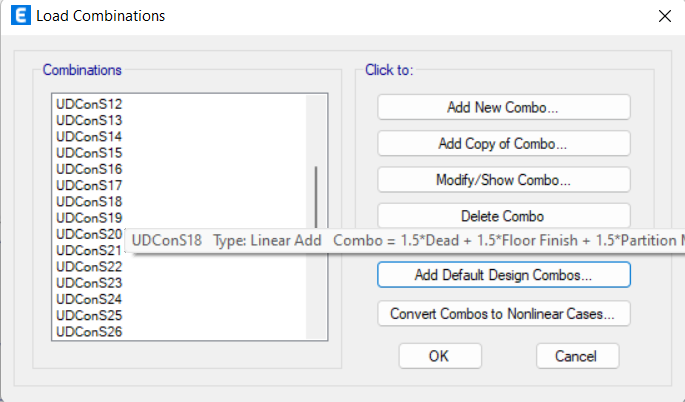This screenshot has height=402, width=685.
Task: Delete the selected combo
Action: point(503,216)
